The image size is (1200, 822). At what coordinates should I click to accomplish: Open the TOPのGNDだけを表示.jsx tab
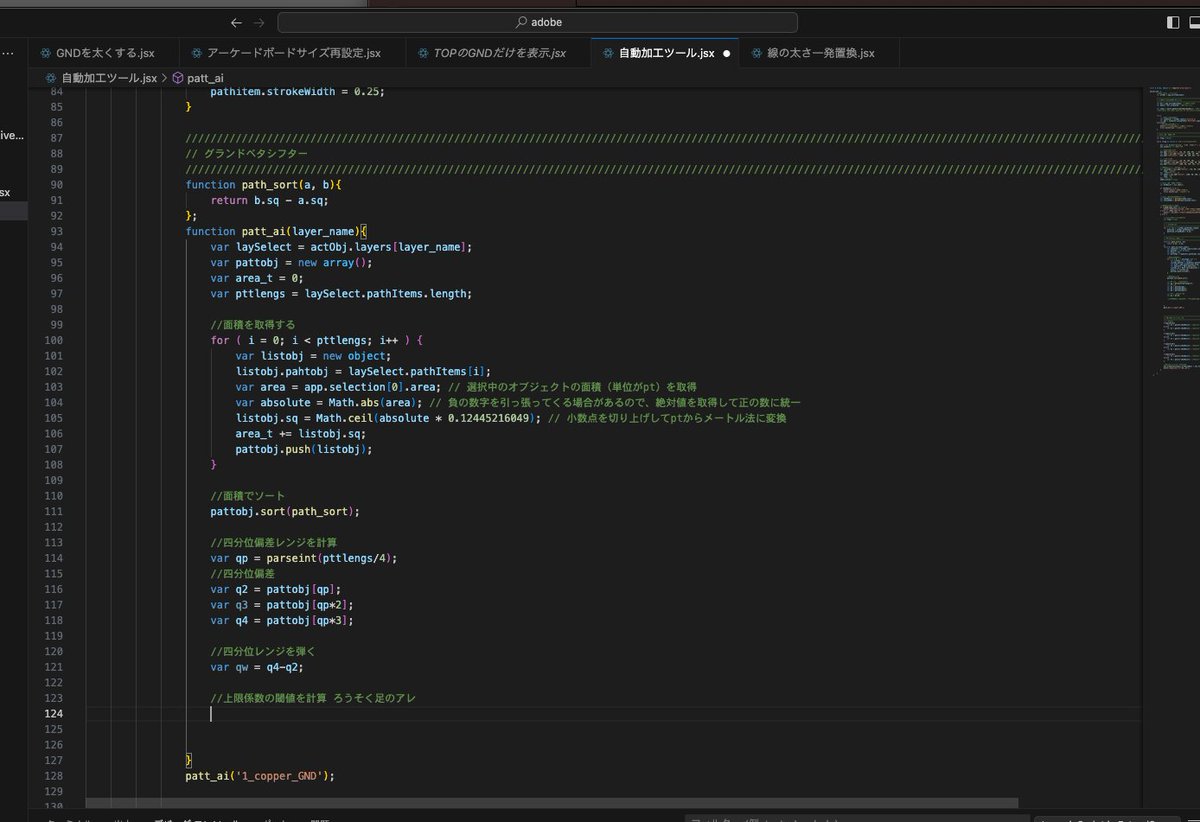(498, 53)
